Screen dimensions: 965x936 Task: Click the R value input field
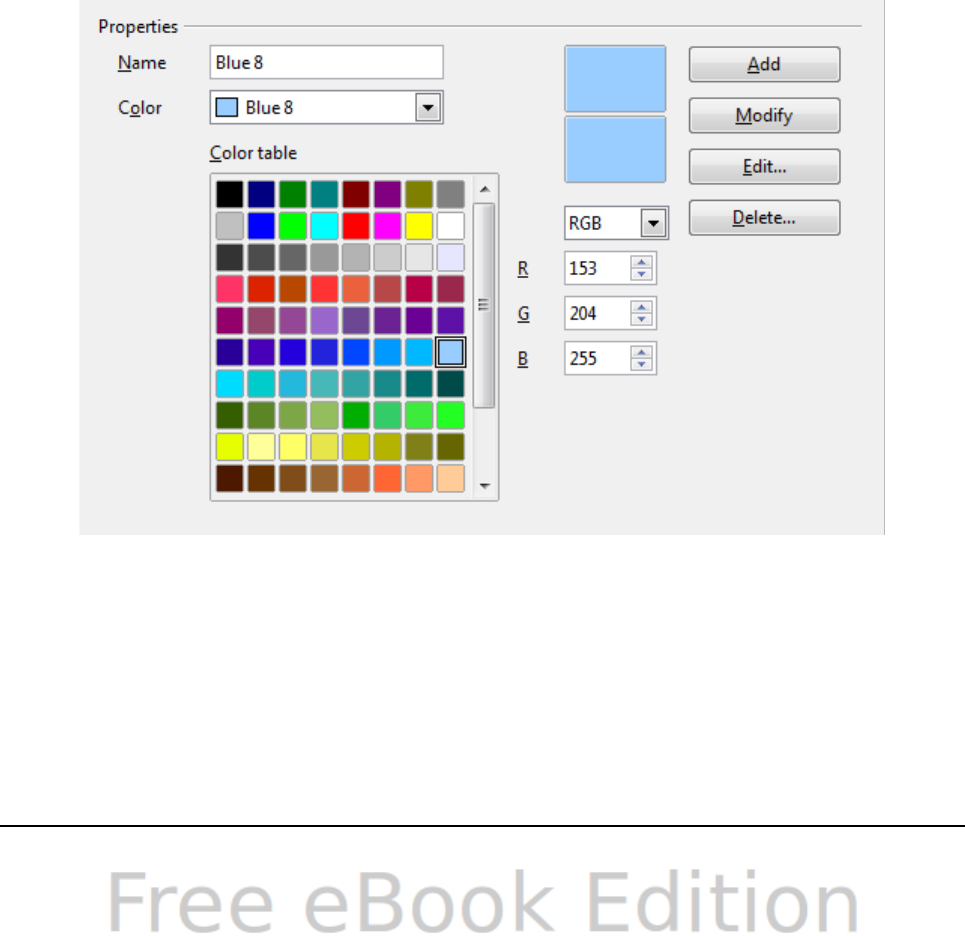[598, 268]
